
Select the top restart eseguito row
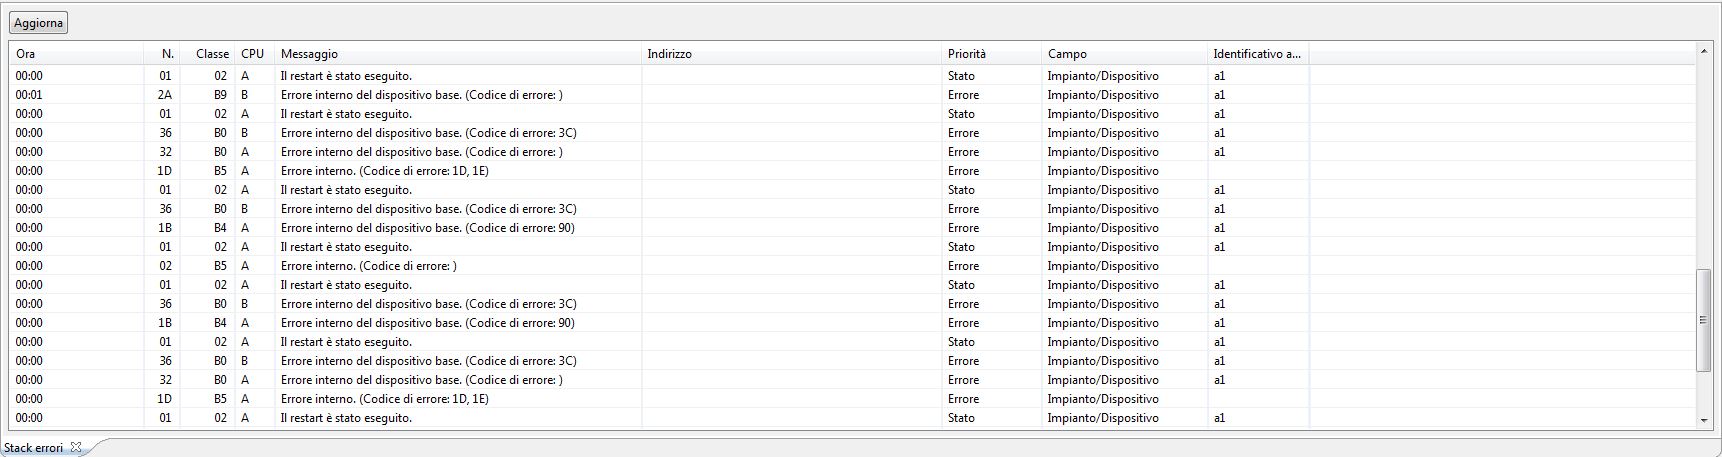pyautogui.click(x=852, y=76)
